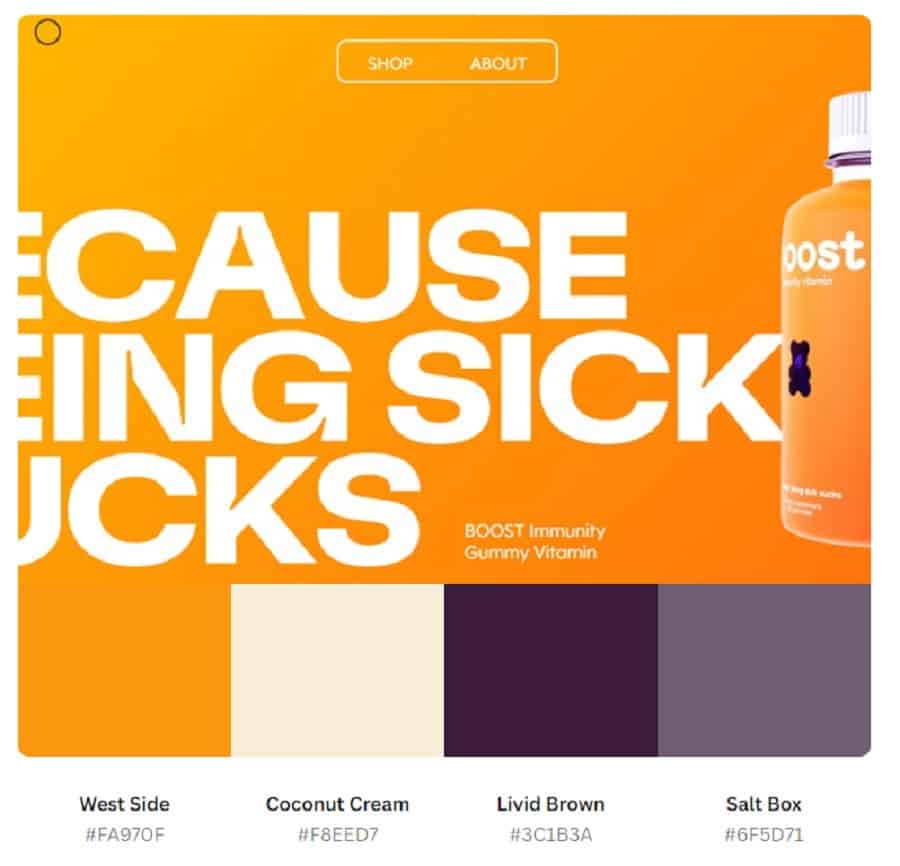Click the 'Salt Box' color name label
900x866 pixels.
point(764,803)
